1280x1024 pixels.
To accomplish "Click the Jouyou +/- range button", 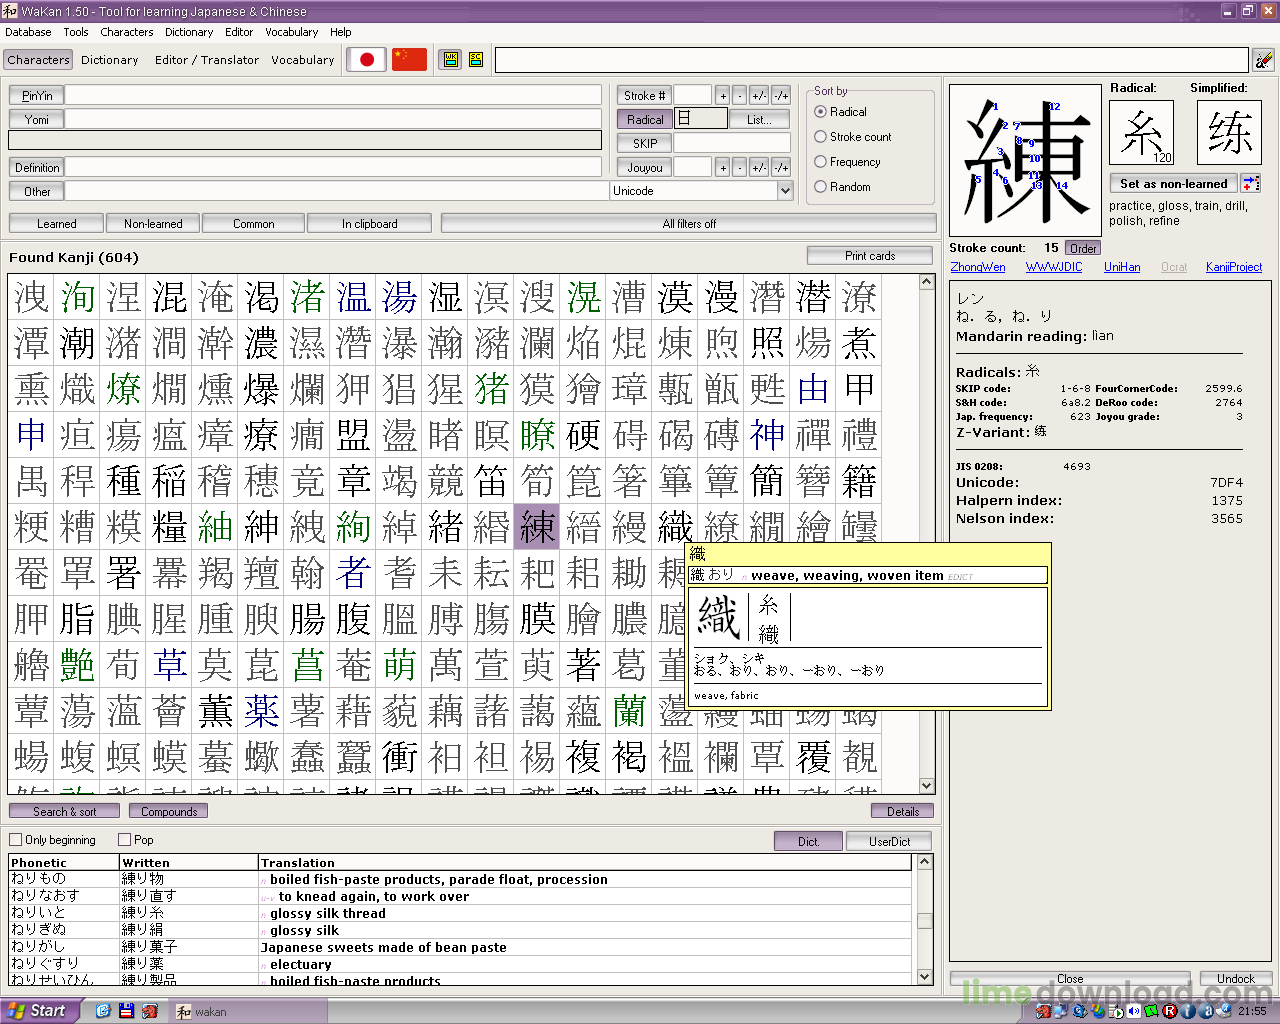I will click(x=759, y=167).
